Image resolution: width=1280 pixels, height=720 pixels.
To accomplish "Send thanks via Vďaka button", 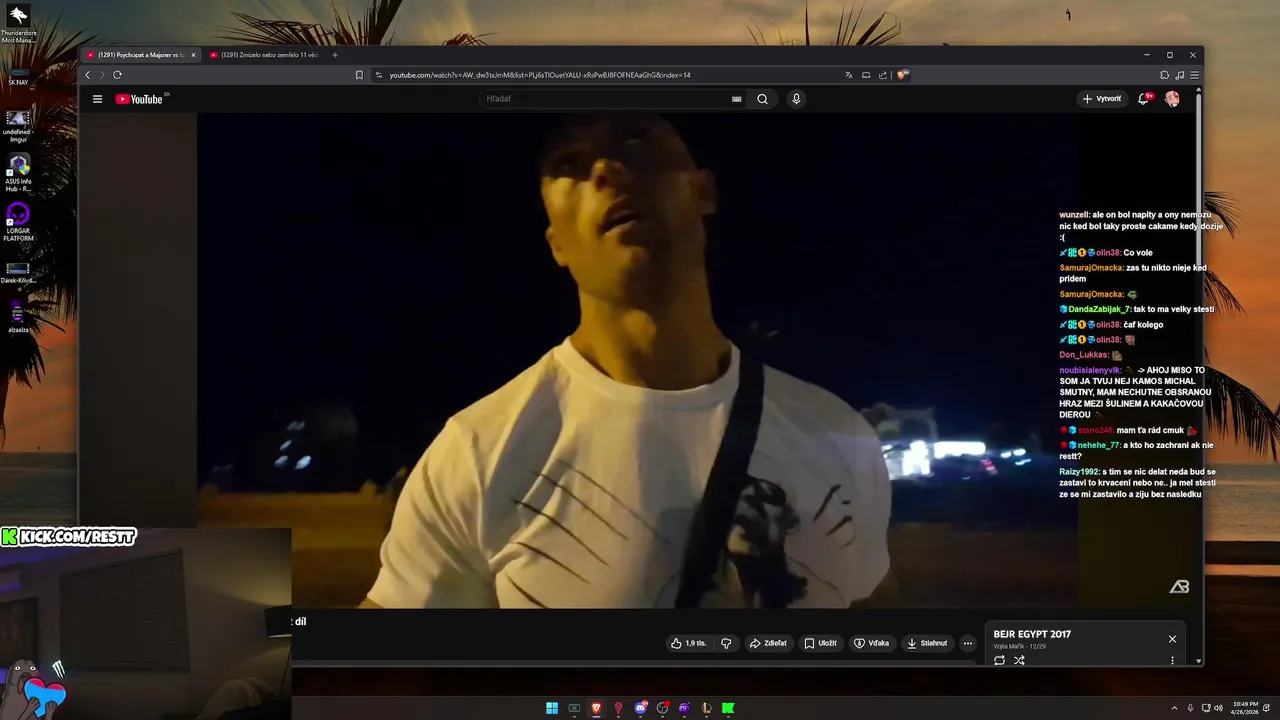I will [872, 643].
